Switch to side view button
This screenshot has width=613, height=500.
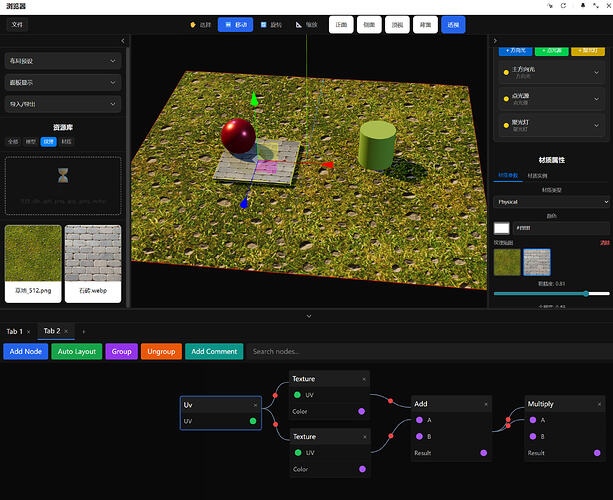(x=369, y=25)
